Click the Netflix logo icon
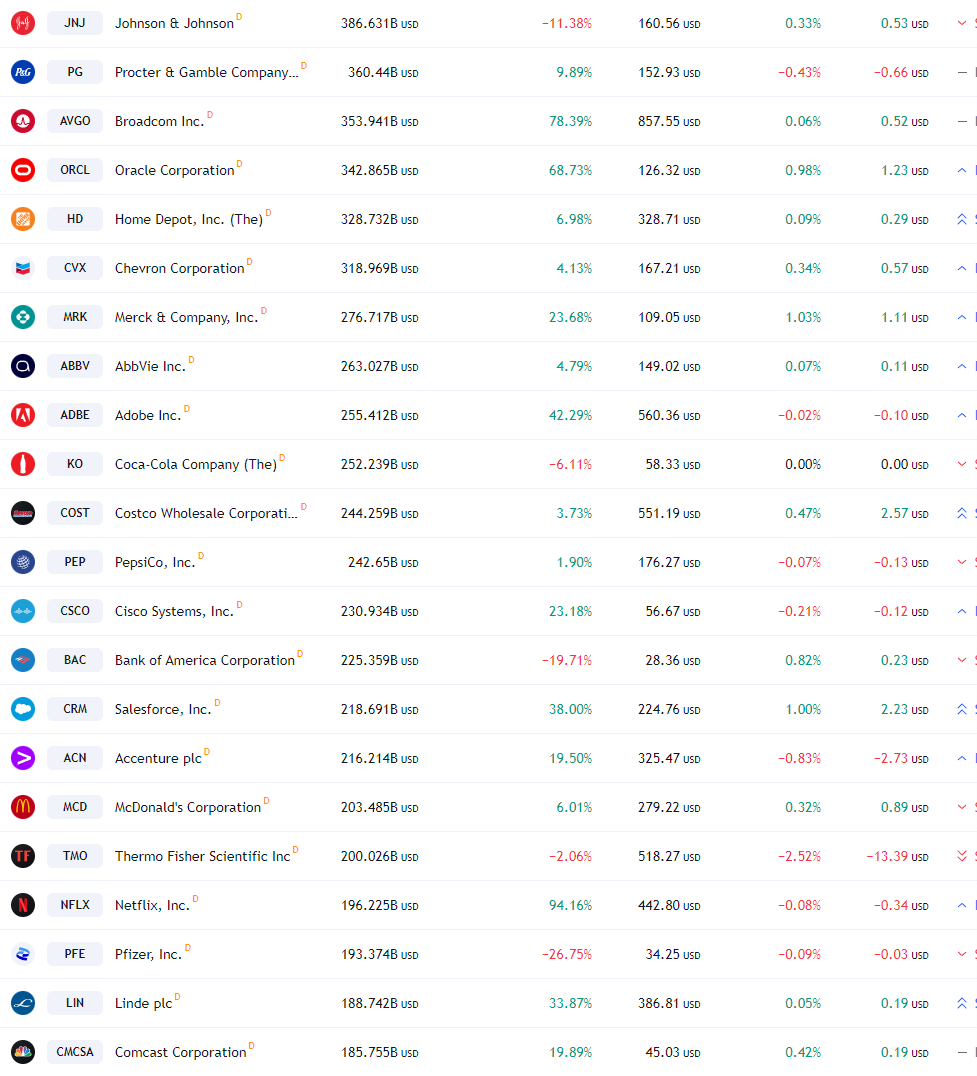 (23, 905)
